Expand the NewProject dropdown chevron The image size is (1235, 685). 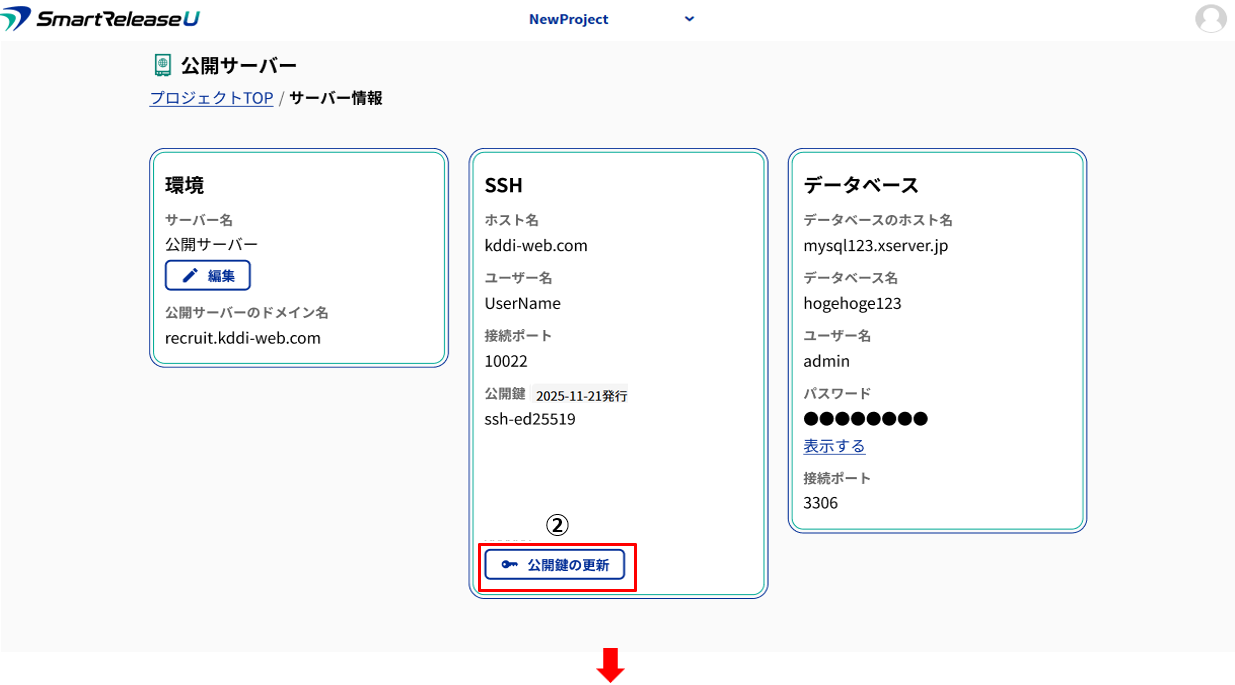tap(689, 19)
